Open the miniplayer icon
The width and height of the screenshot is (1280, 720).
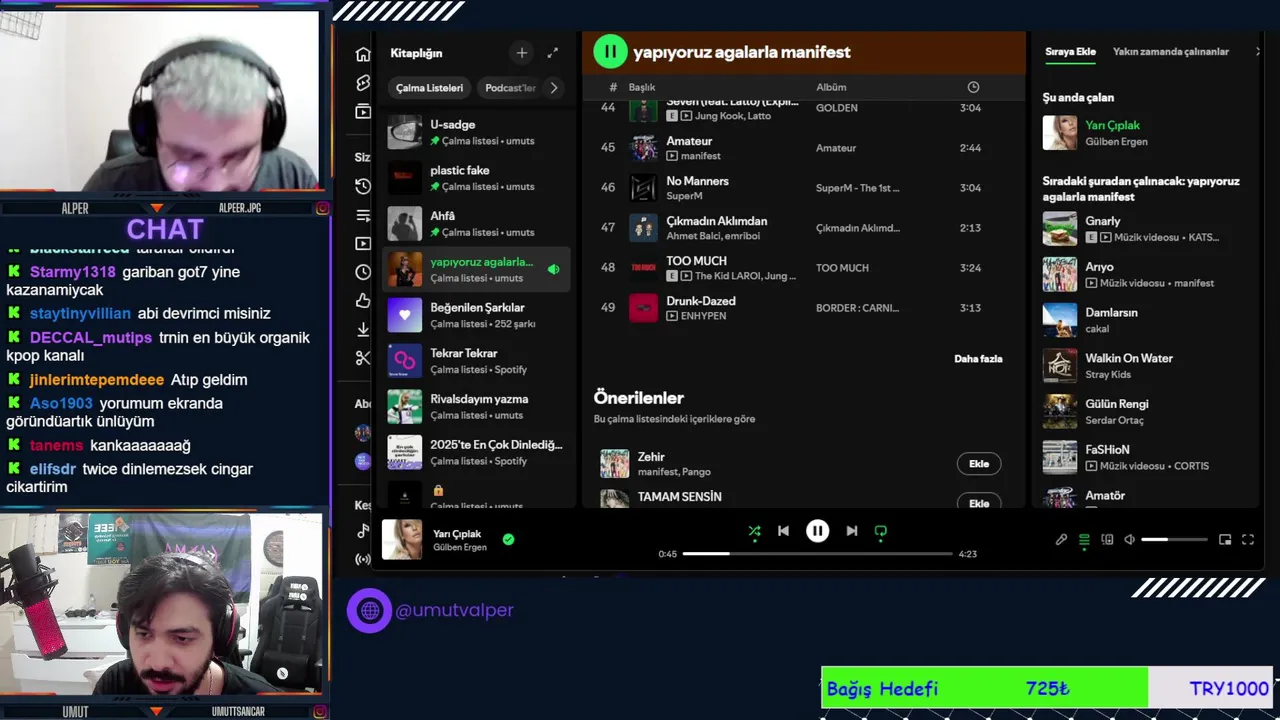(x=1225, y=540)
